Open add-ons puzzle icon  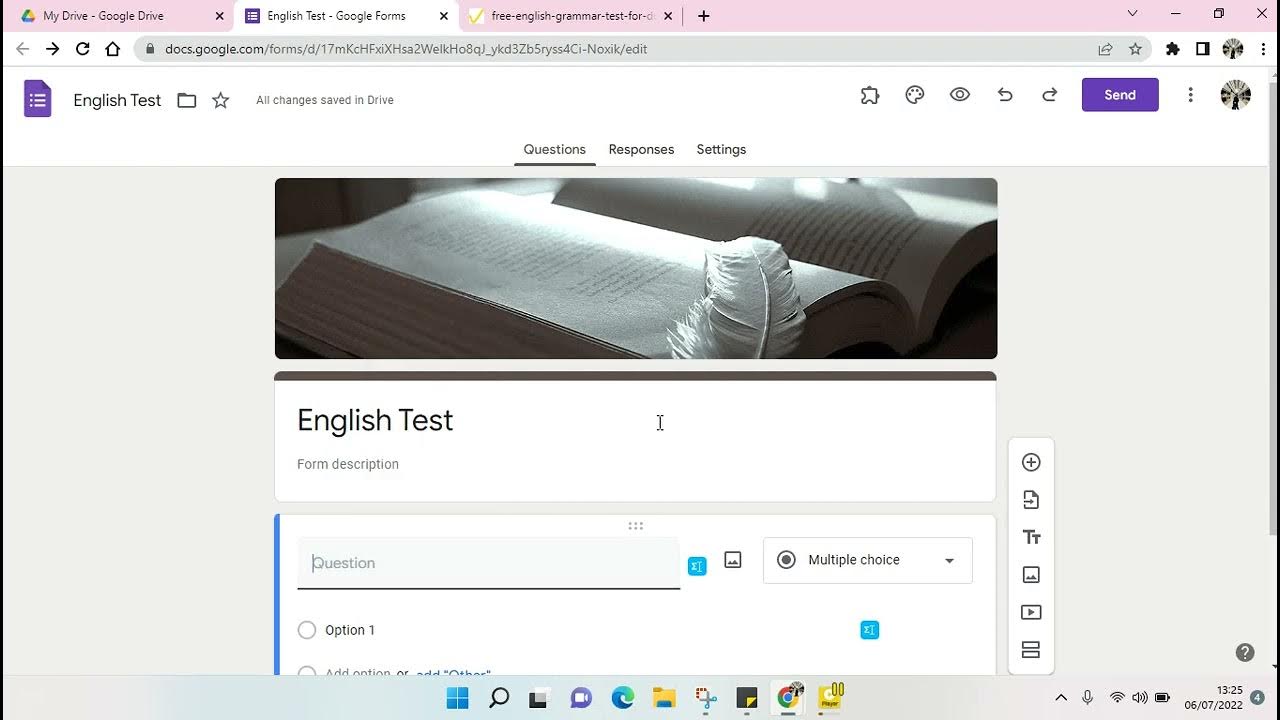pos(870,95)
